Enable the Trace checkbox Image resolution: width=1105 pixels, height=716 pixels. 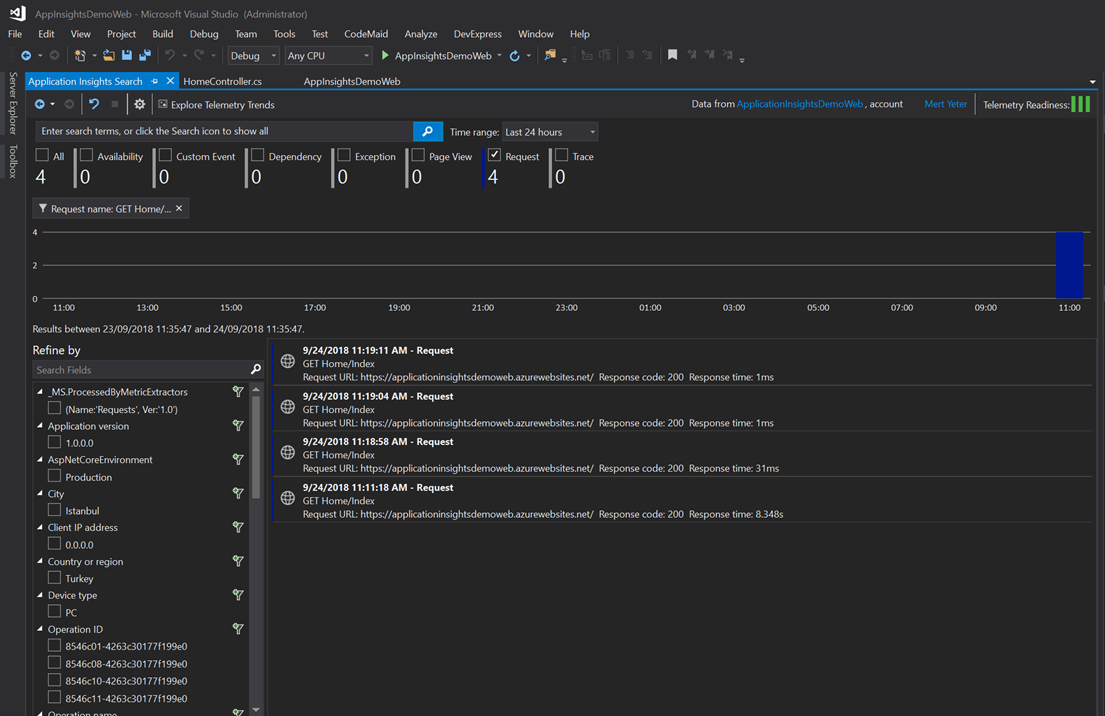561,155
